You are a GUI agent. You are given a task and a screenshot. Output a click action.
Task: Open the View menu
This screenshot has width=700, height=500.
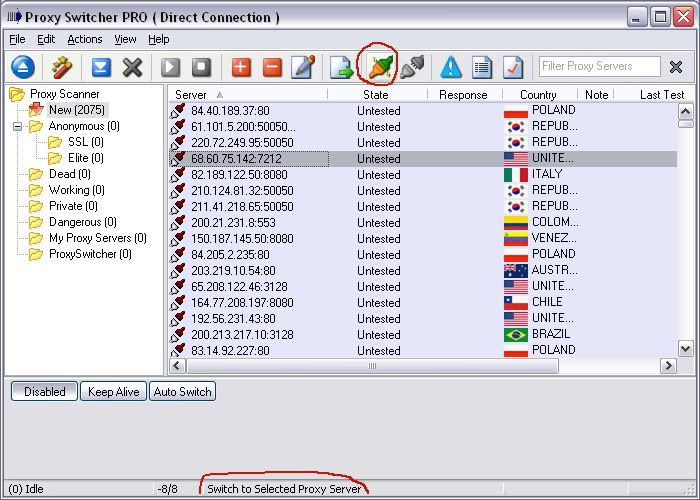[125, 39]
